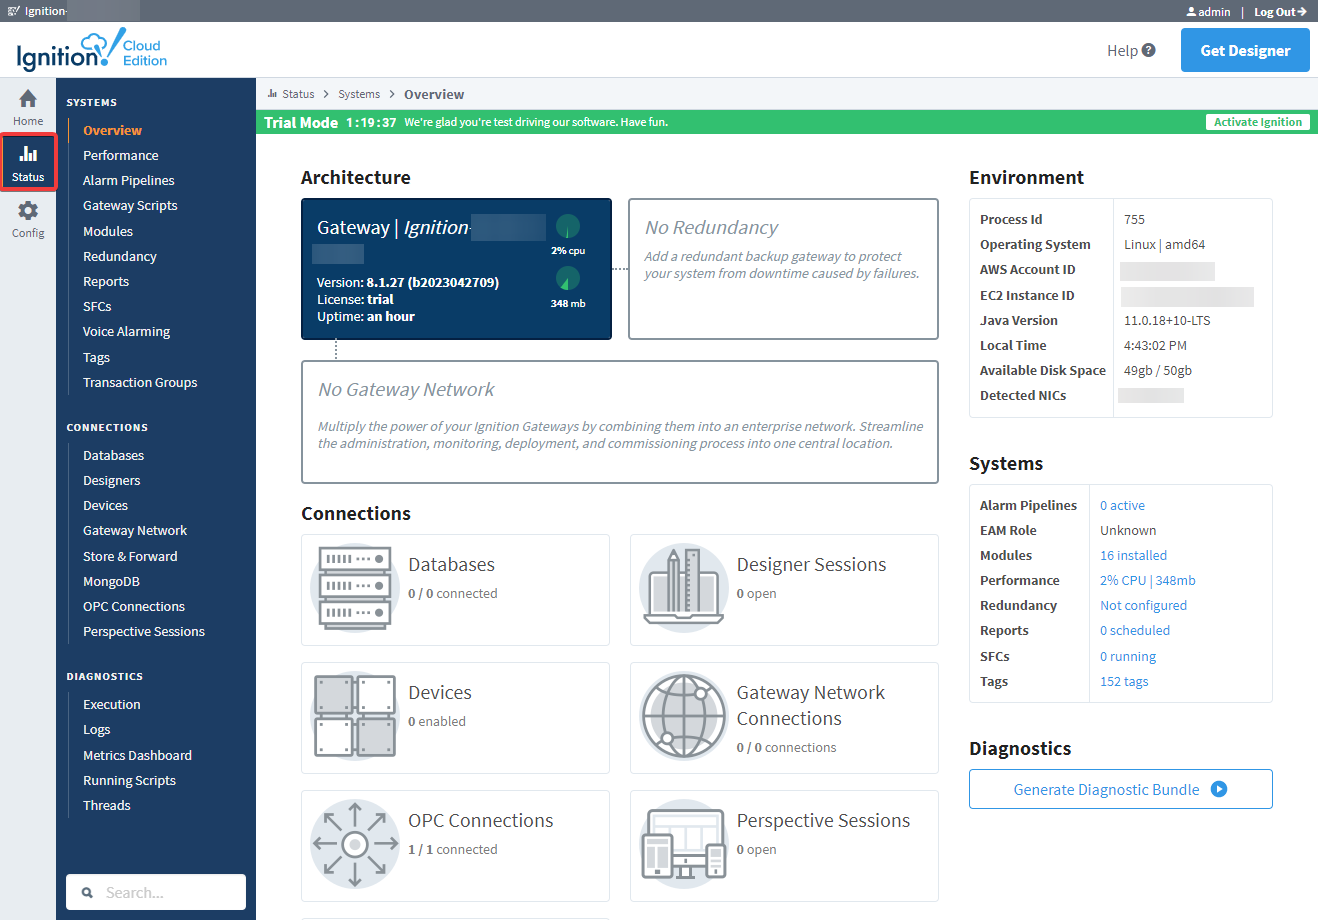Click the memory usage gauge icon
The height and width of the screenshot is (920, 1318).
[x=568, y=278]
